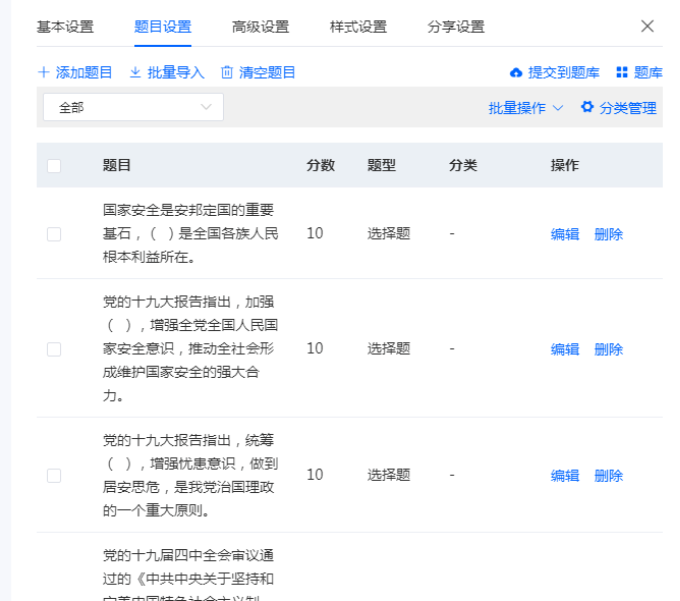Switch to the 样式设置 tab
The height and width of the screenshot is (601, 680).
358,27
